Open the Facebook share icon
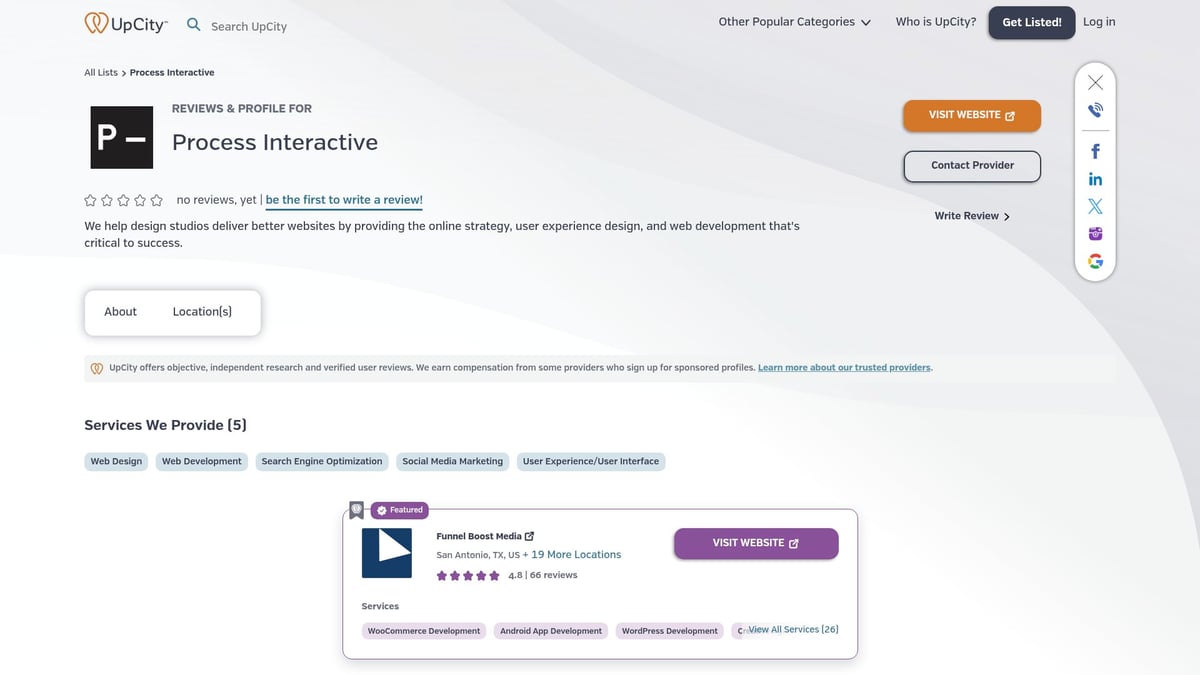The width and height of the screenshot is (1200, 675). [1095, 150]
